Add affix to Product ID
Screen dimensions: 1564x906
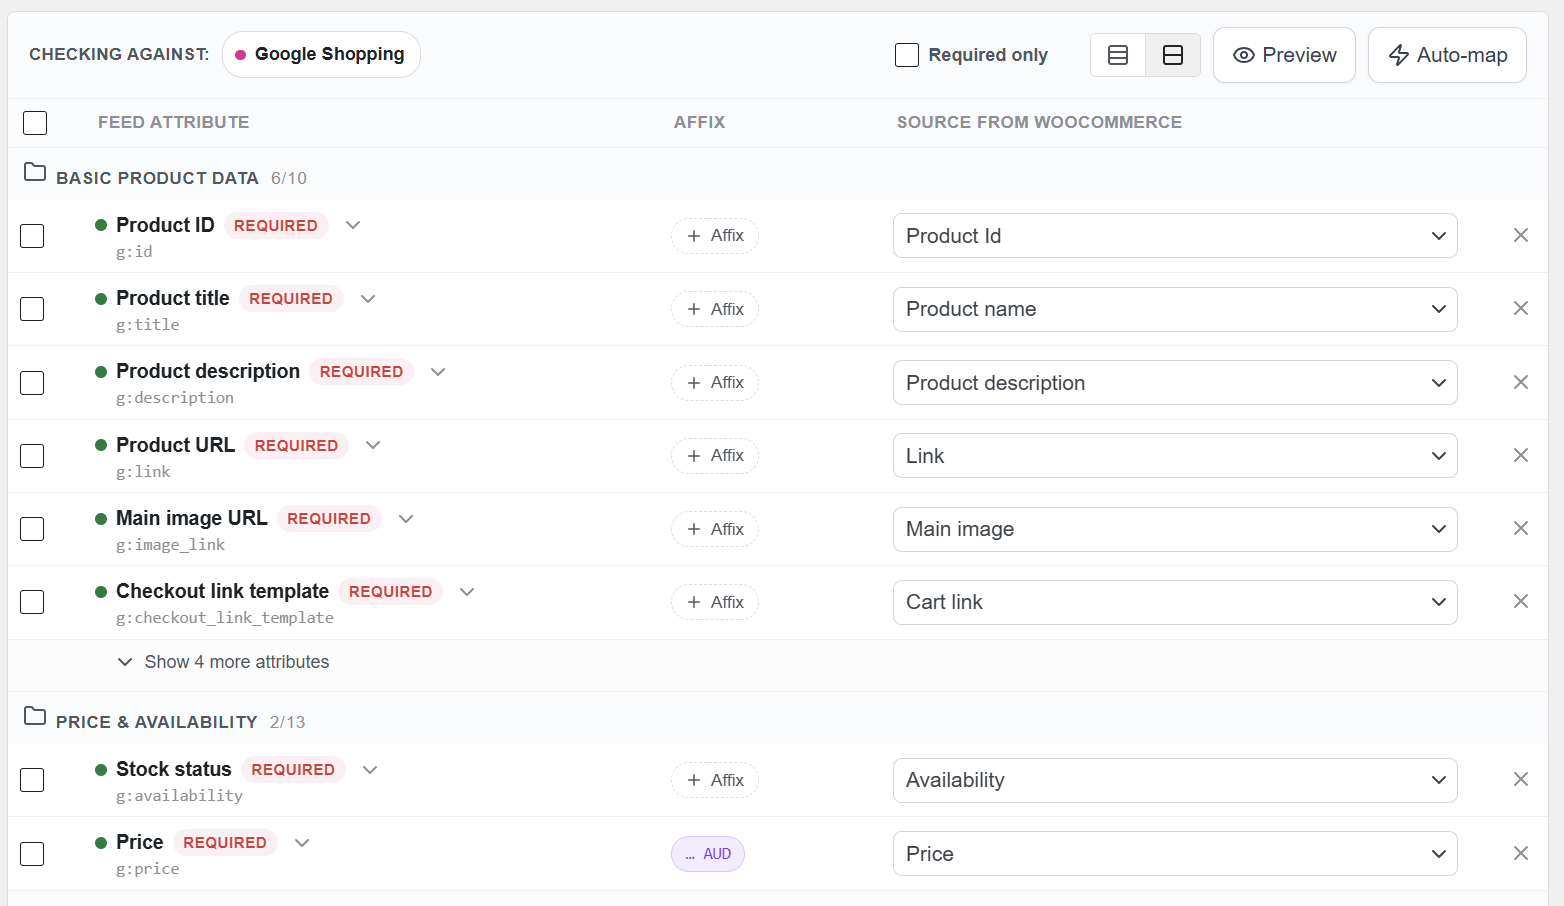point(715,236)
